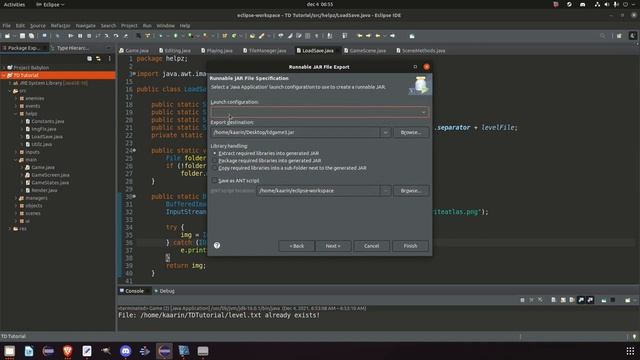Viewport: 640px width, 360px height.
Task: Click the Back navigation arrow icon
Action: (378, 36)
